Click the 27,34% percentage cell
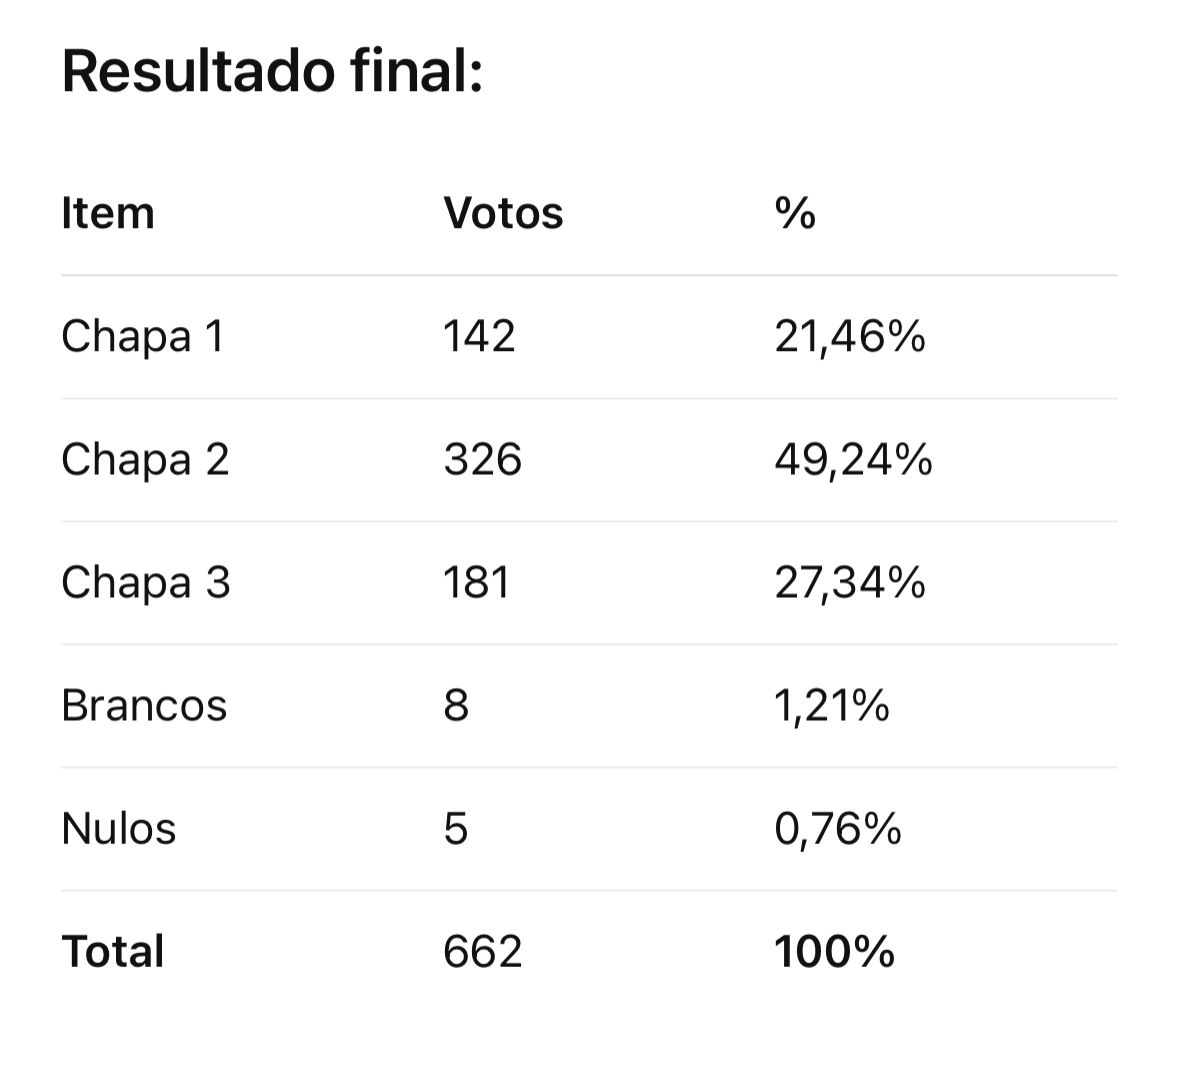Screen dimensions: 1179x1076 (849, 583)
